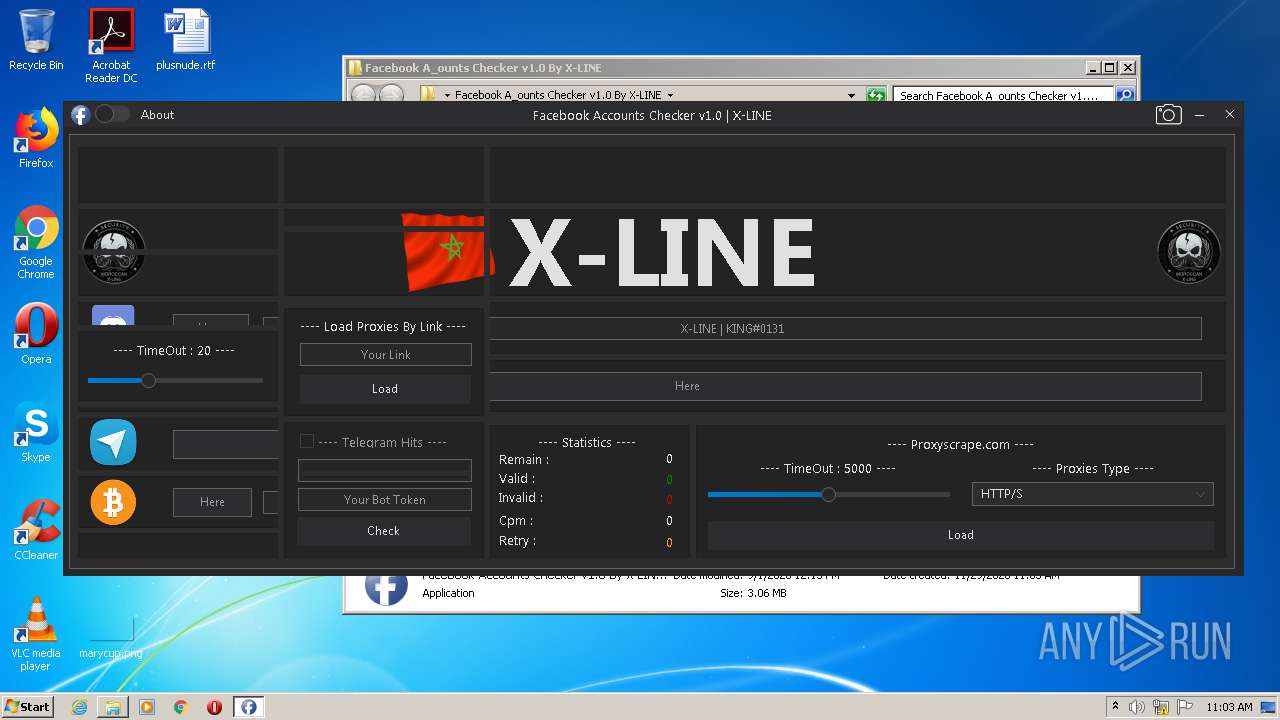Click the Action Center flag tray icon
1280x720 pixels.
pos(1185,707)
